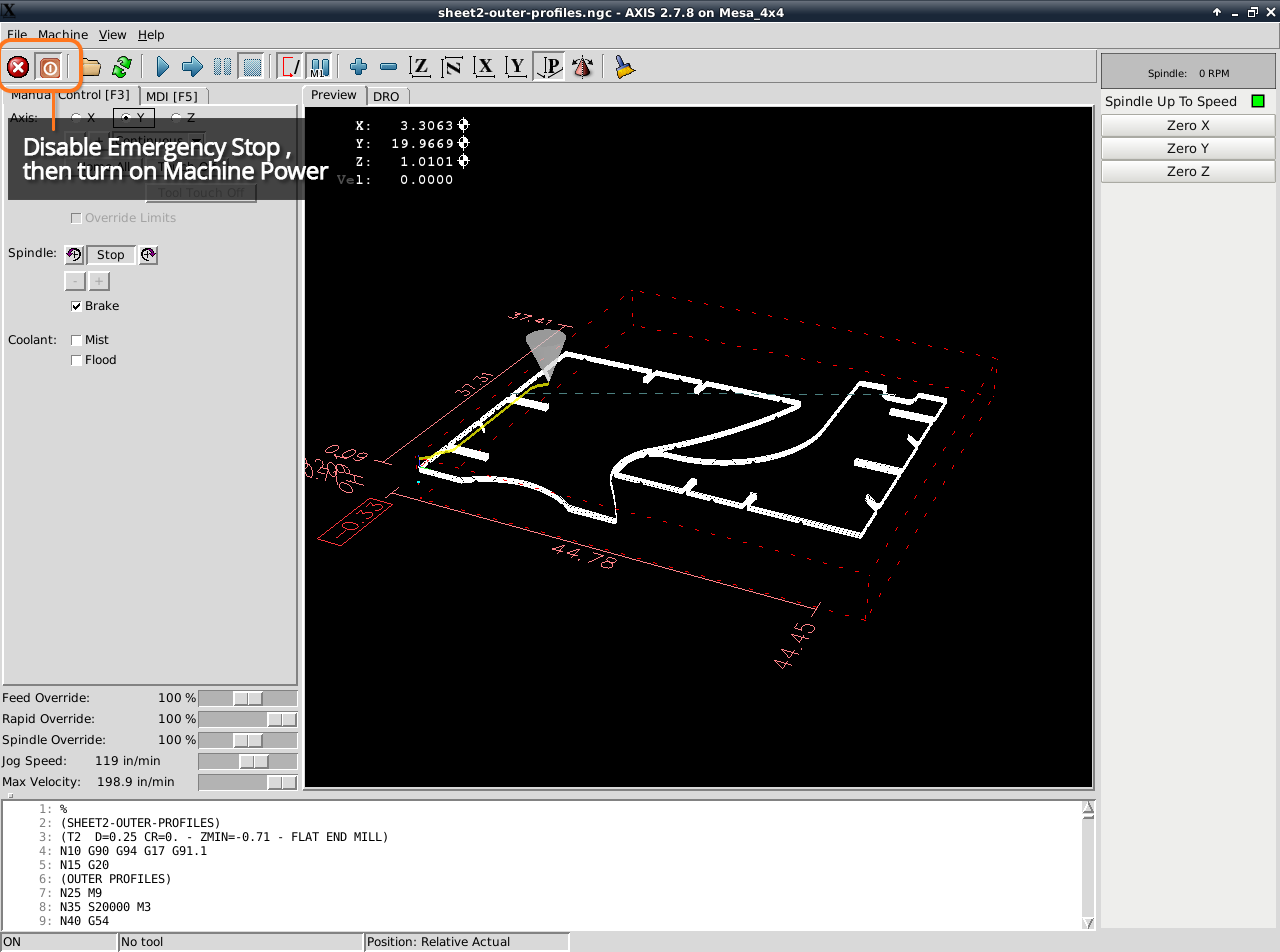The height and width of the screenshot is (952, 1280).
Task: Click the Zero Z button
Action: coord(1188,172)
